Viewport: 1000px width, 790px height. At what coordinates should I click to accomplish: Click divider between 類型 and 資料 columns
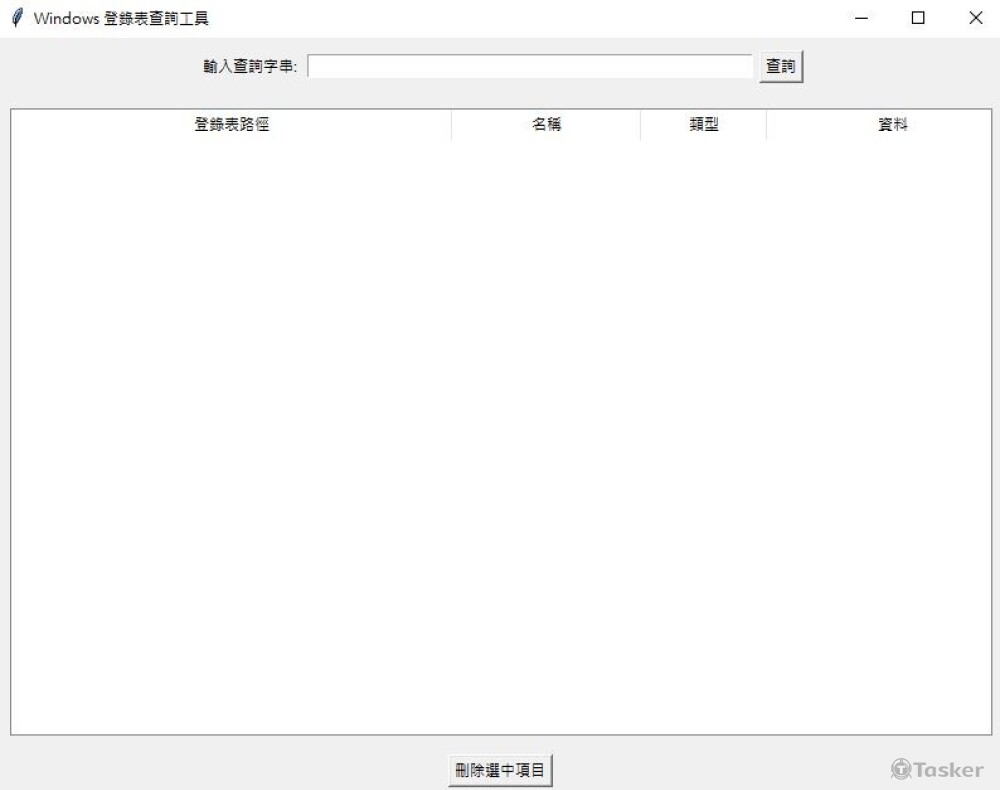[x=766, y=124]
